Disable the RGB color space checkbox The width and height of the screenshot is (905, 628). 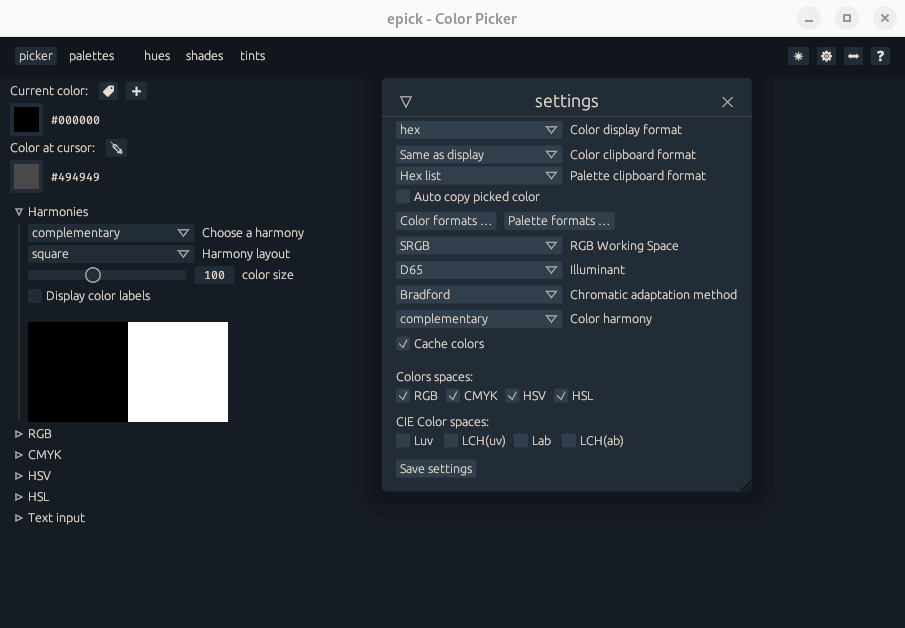(x=403, y=396)
